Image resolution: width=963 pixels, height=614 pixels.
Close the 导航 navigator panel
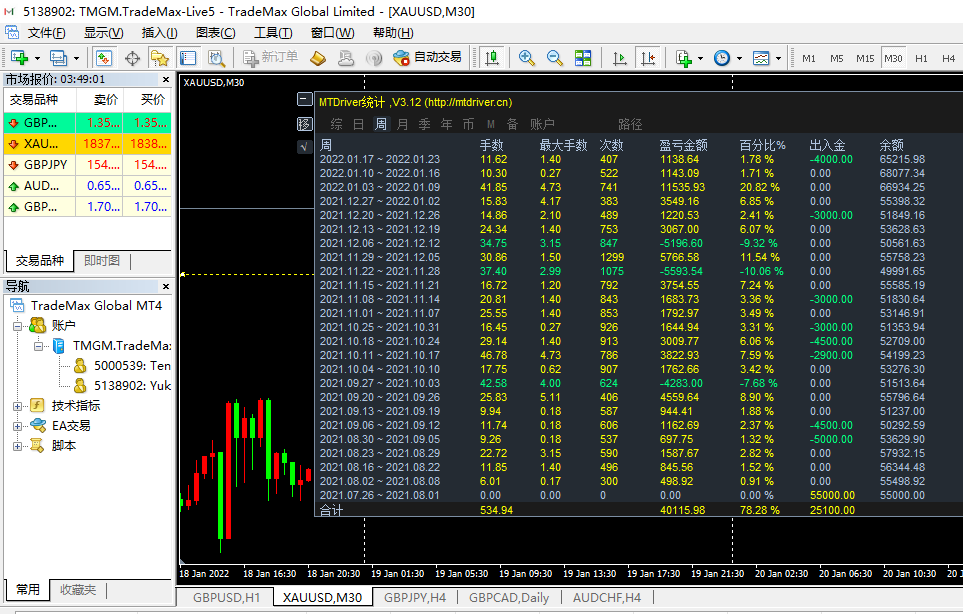(166, 286)
